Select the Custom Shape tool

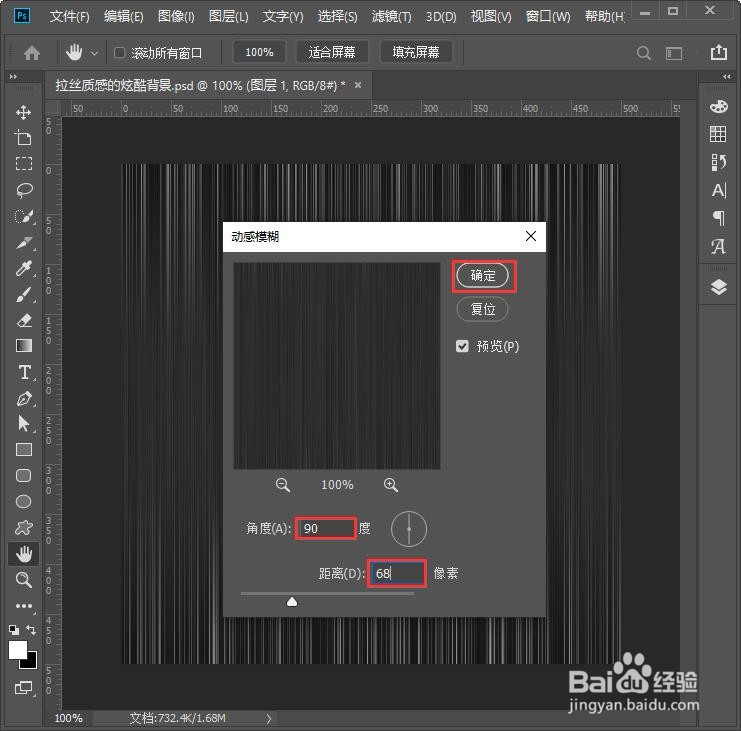click(x=24, y=527)
